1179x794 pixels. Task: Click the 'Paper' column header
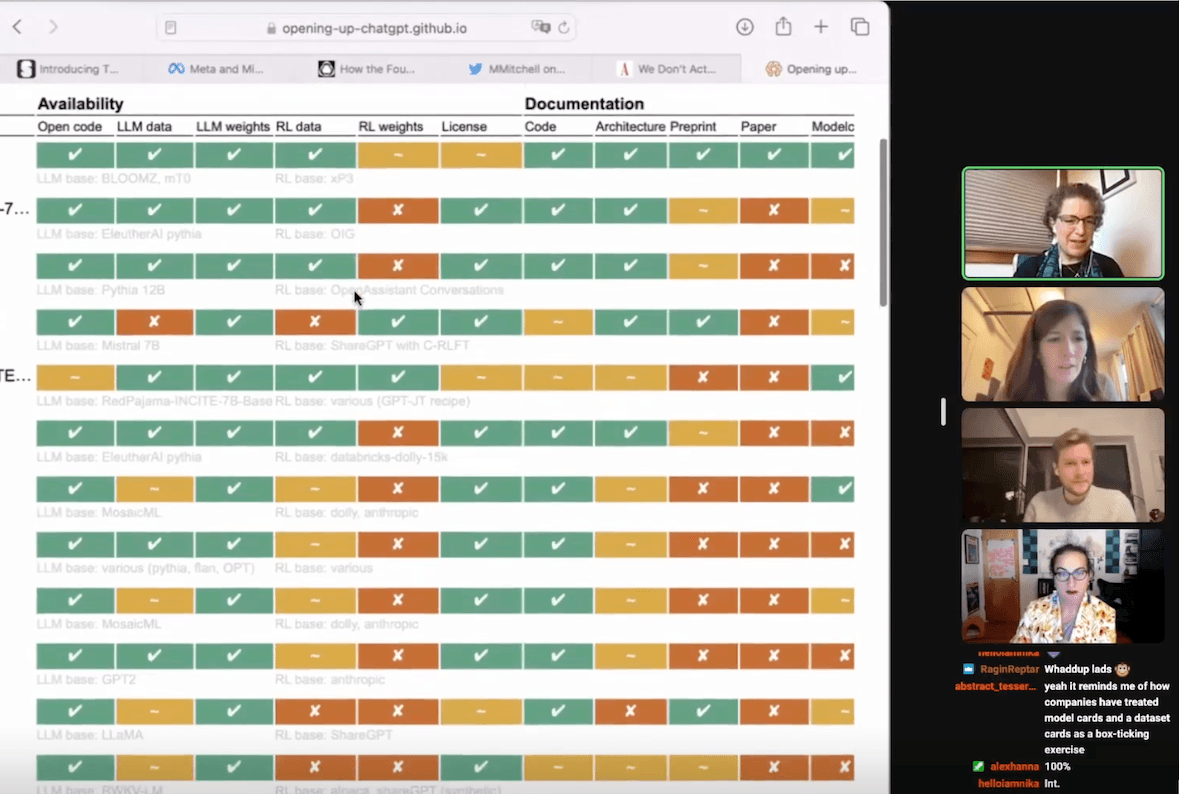coord(758,126)
